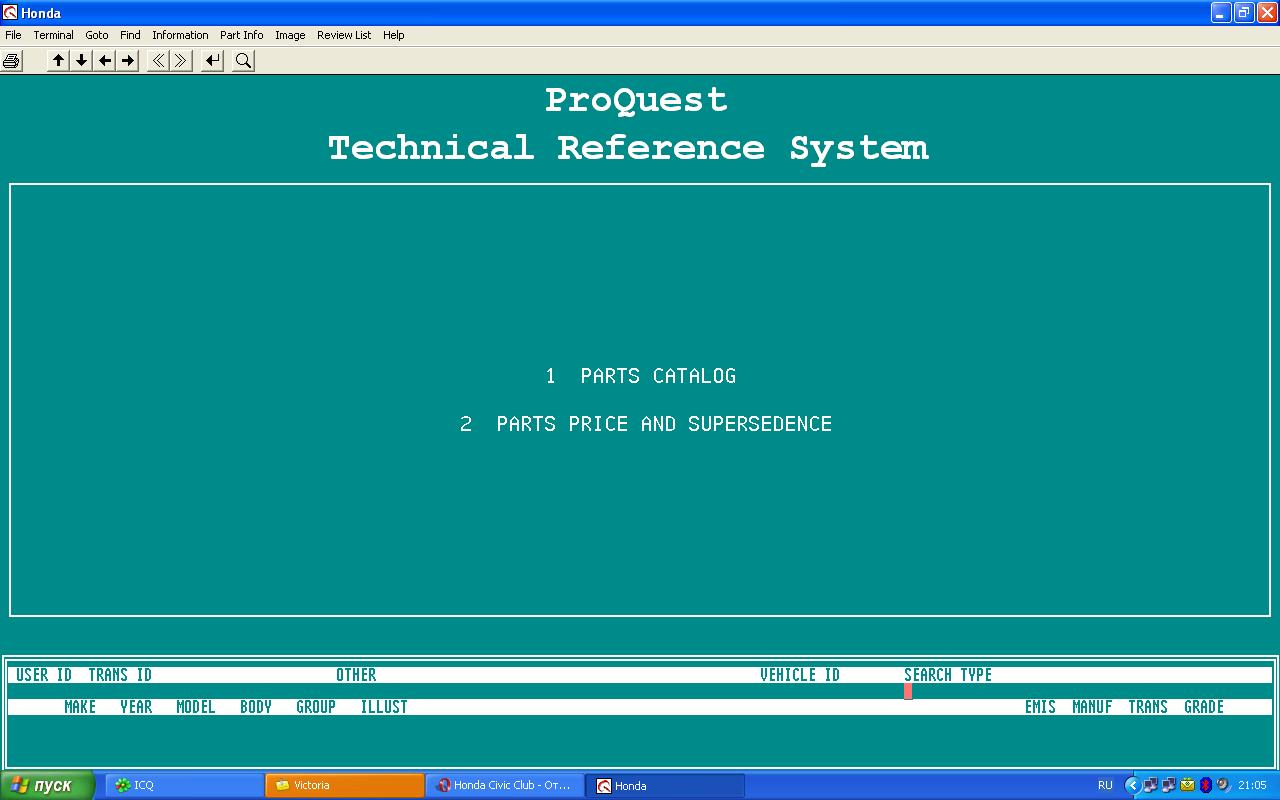Click the RU language indicator

1105,785
